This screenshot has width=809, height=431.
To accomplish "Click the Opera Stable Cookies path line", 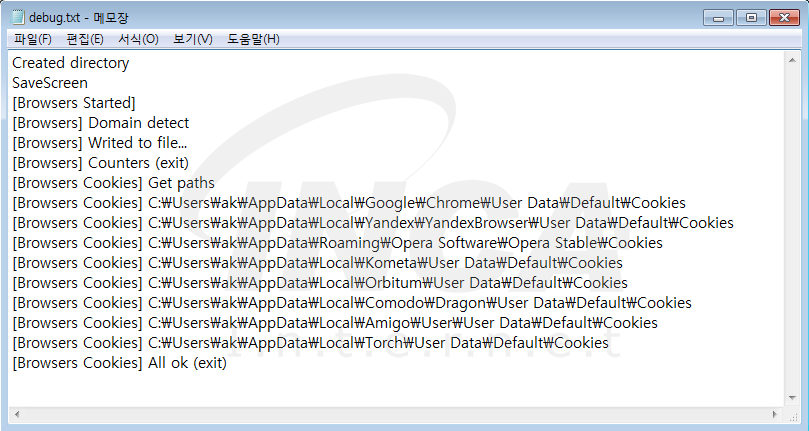I will coord(337,243).
